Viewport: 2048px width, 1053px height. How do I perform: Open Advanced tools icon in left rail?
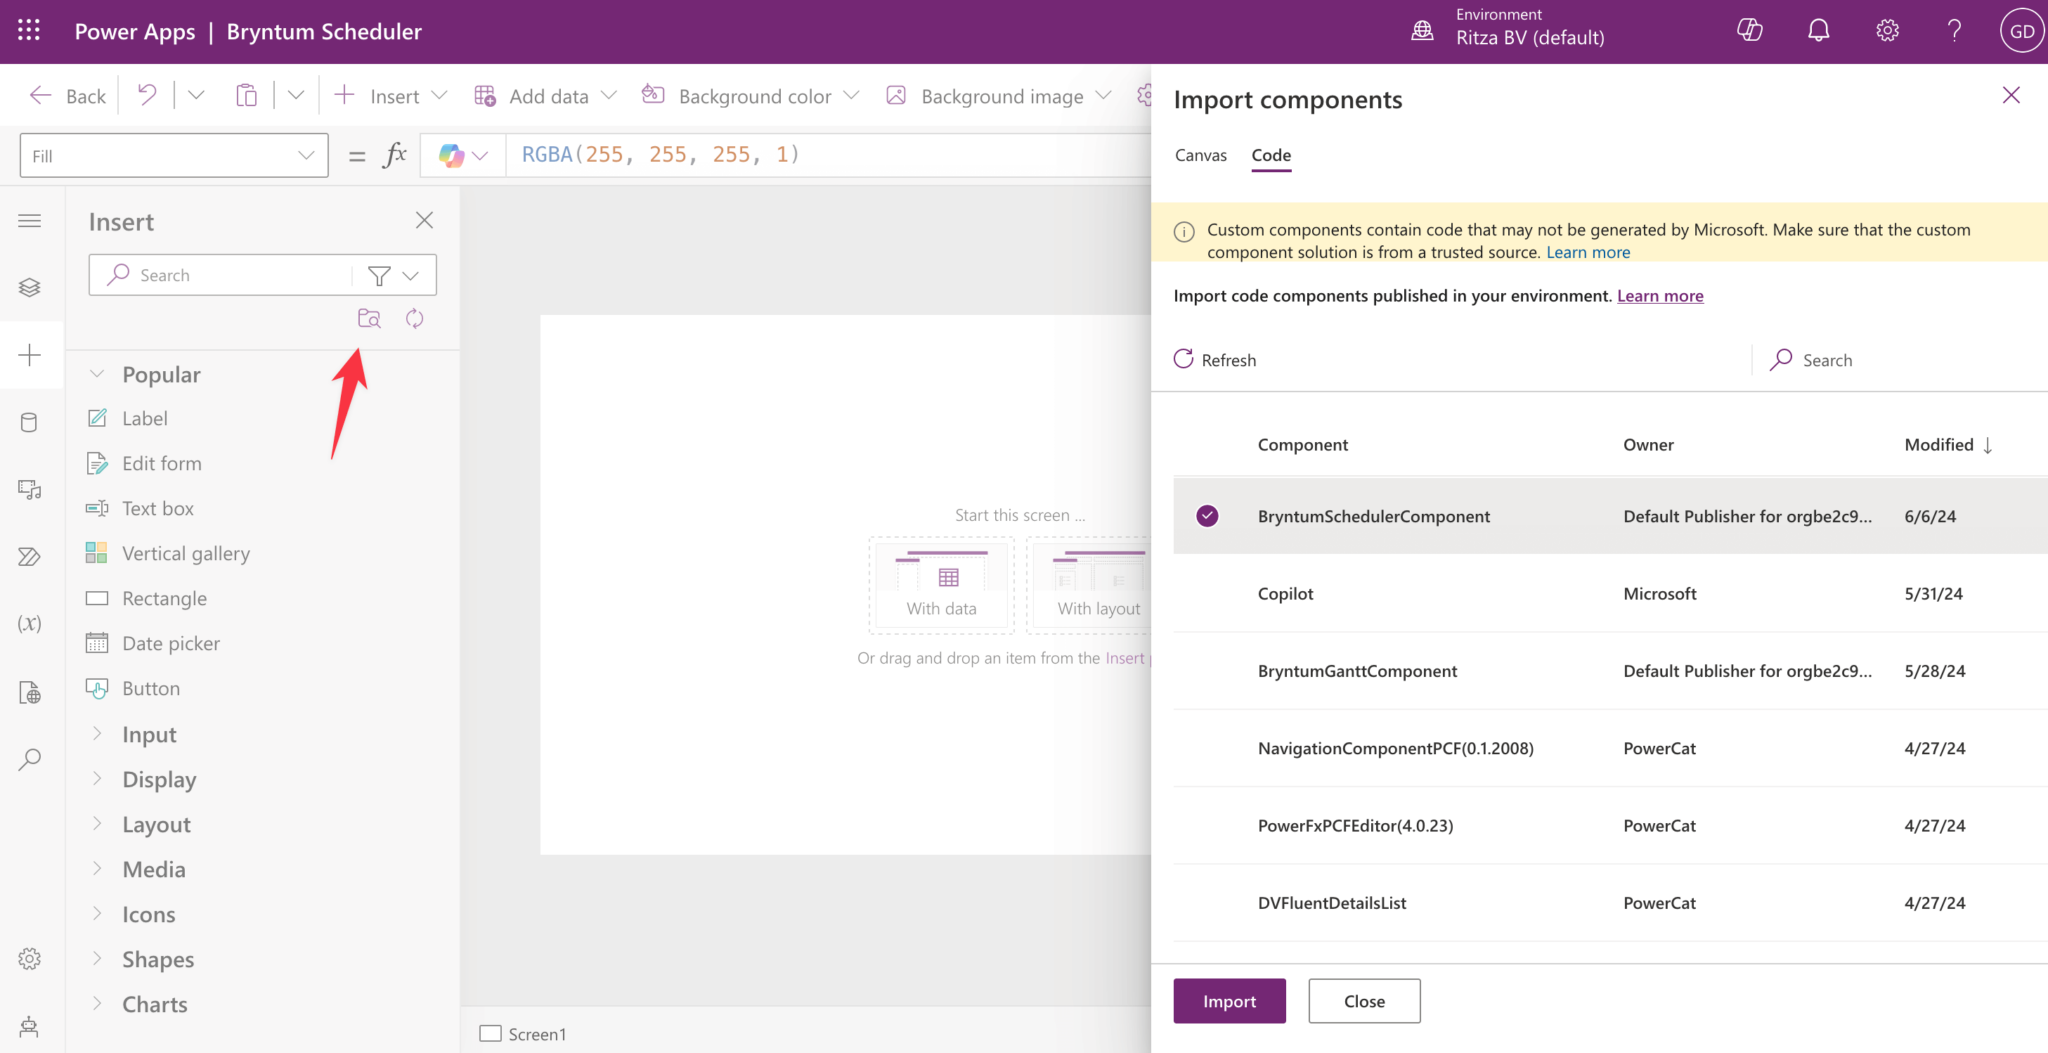click(x=30, y=692)
